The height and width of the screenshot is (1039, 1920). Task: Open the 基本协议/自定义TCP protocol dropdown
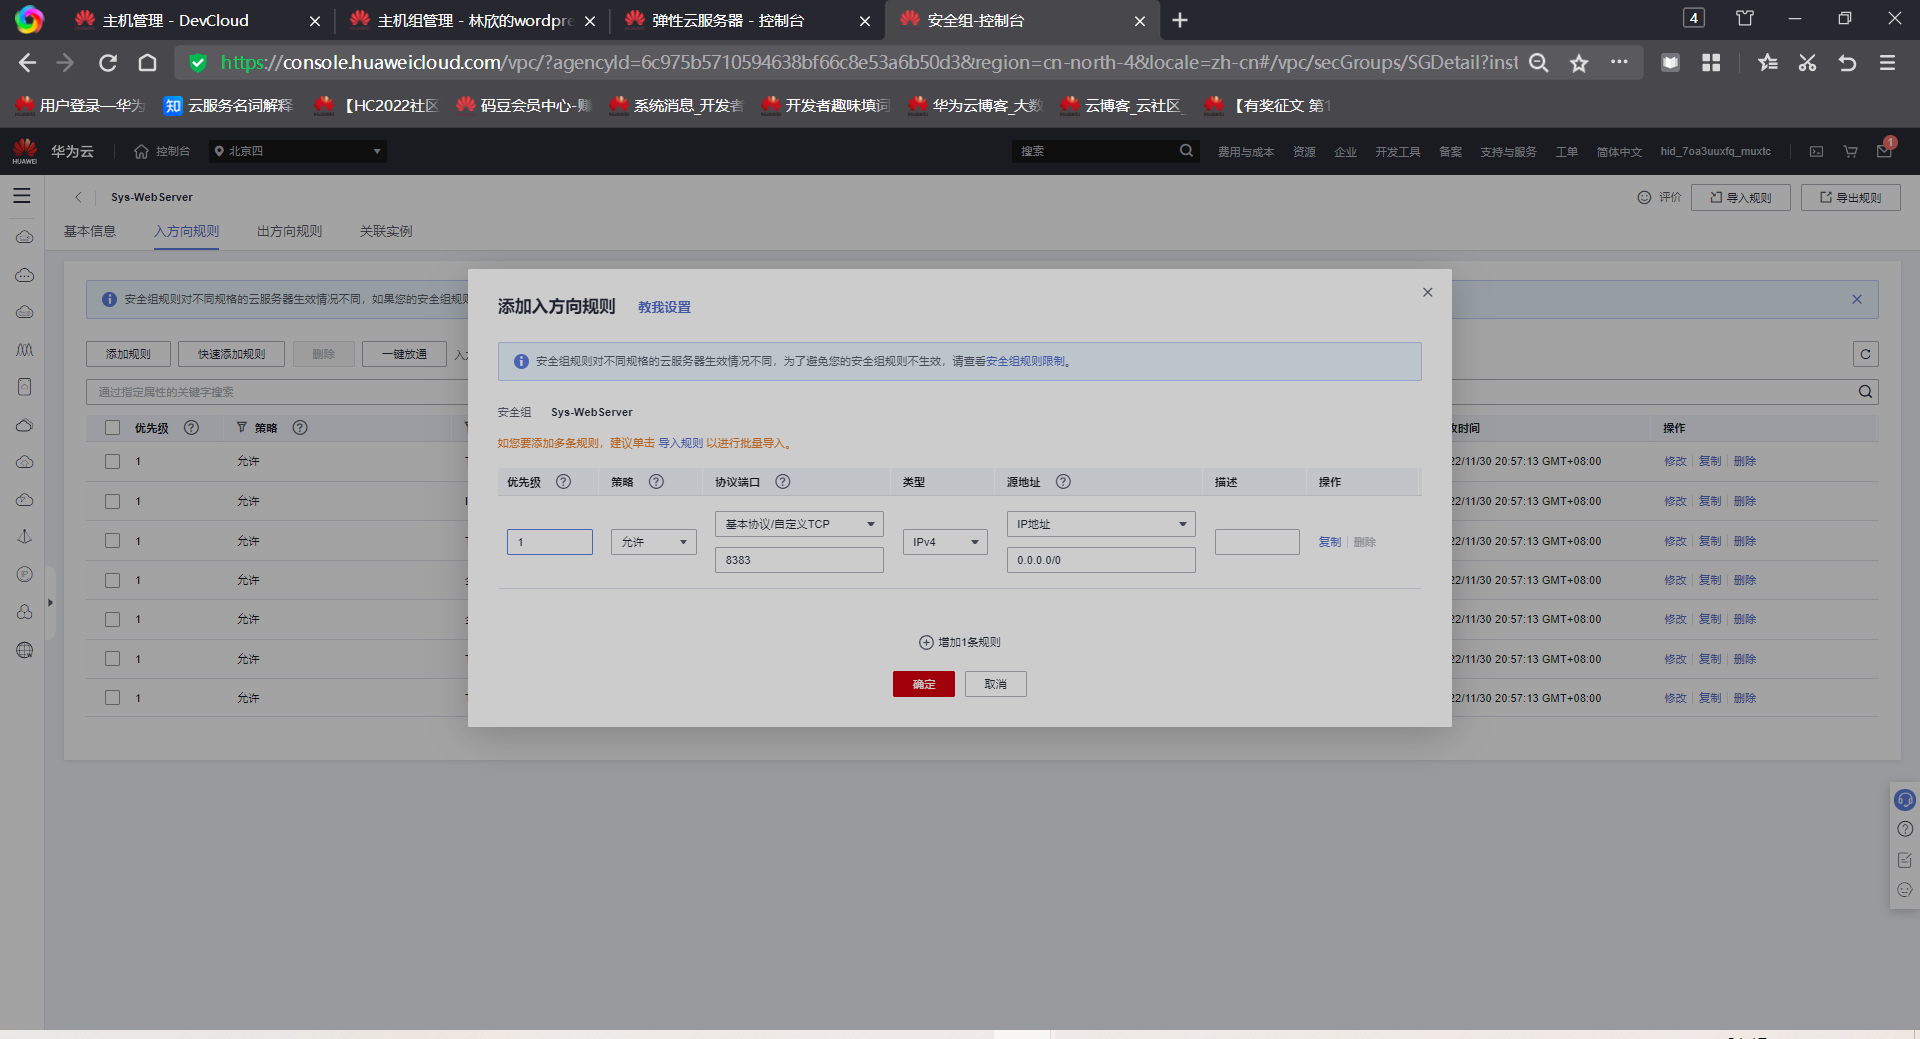tap(799, 524)
